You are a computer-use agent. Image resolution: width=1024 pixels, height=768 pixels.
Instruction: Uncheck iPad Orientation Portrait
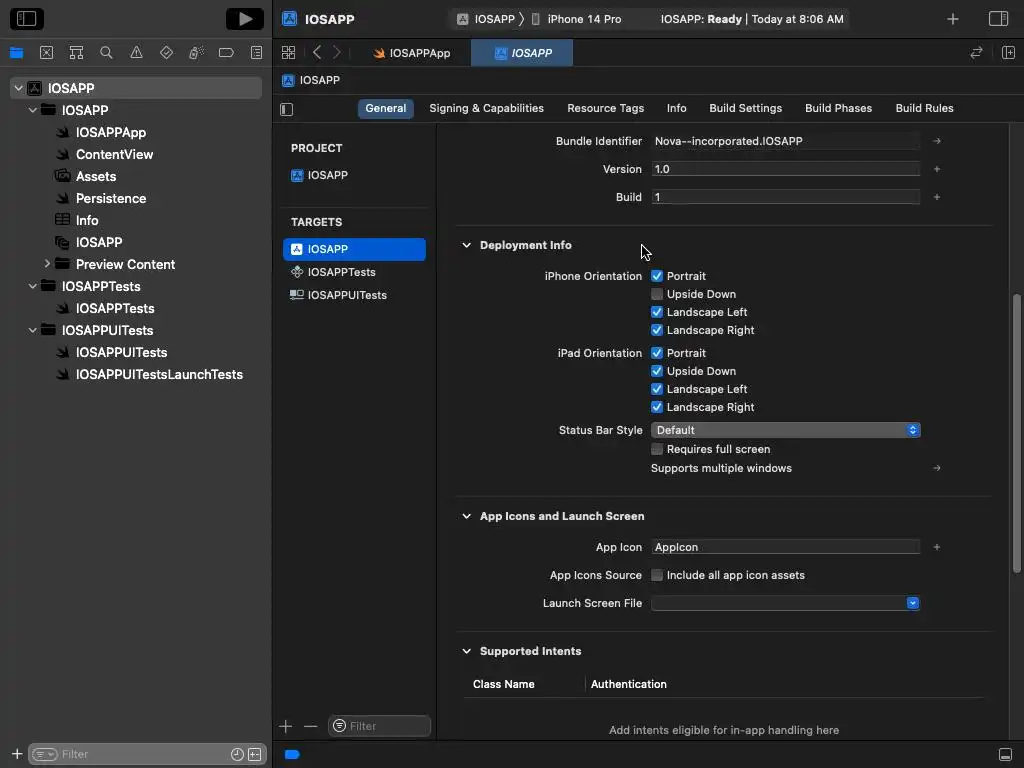[657, 353]
